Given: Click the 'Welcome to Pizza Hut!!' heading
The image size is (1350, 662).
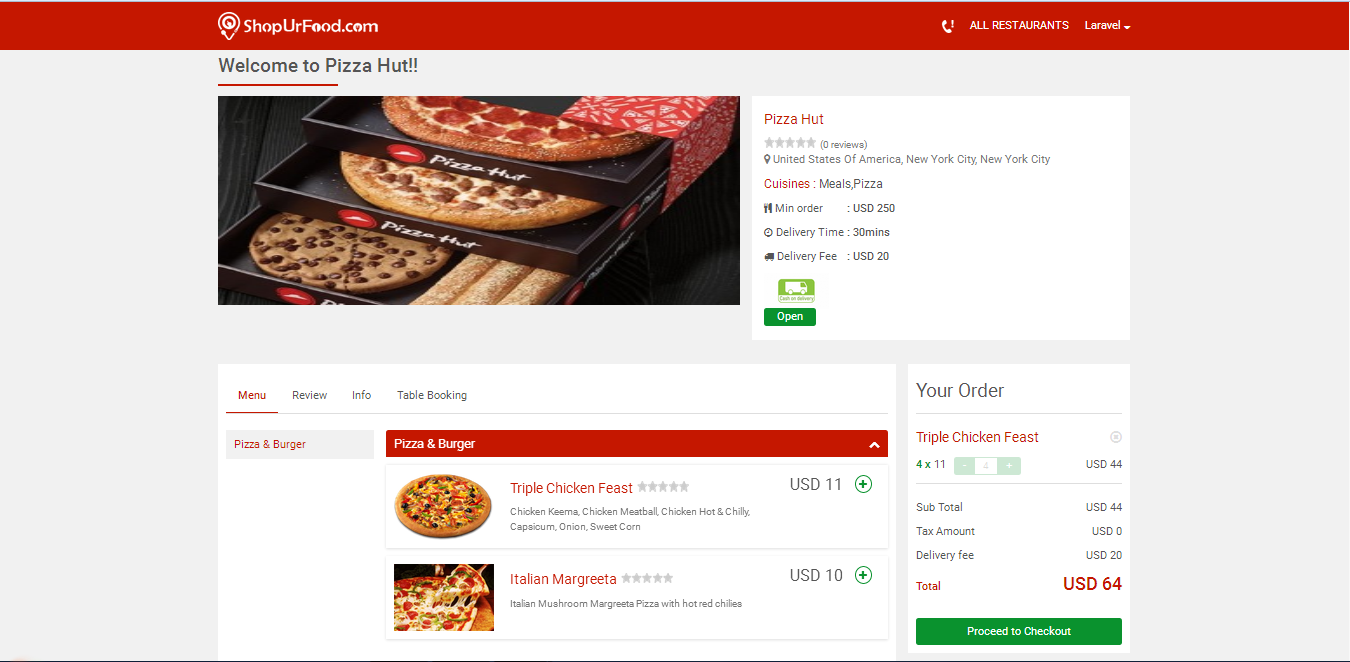Looking at the screenshot, I should pyautogui.click(x=318, y=66).
